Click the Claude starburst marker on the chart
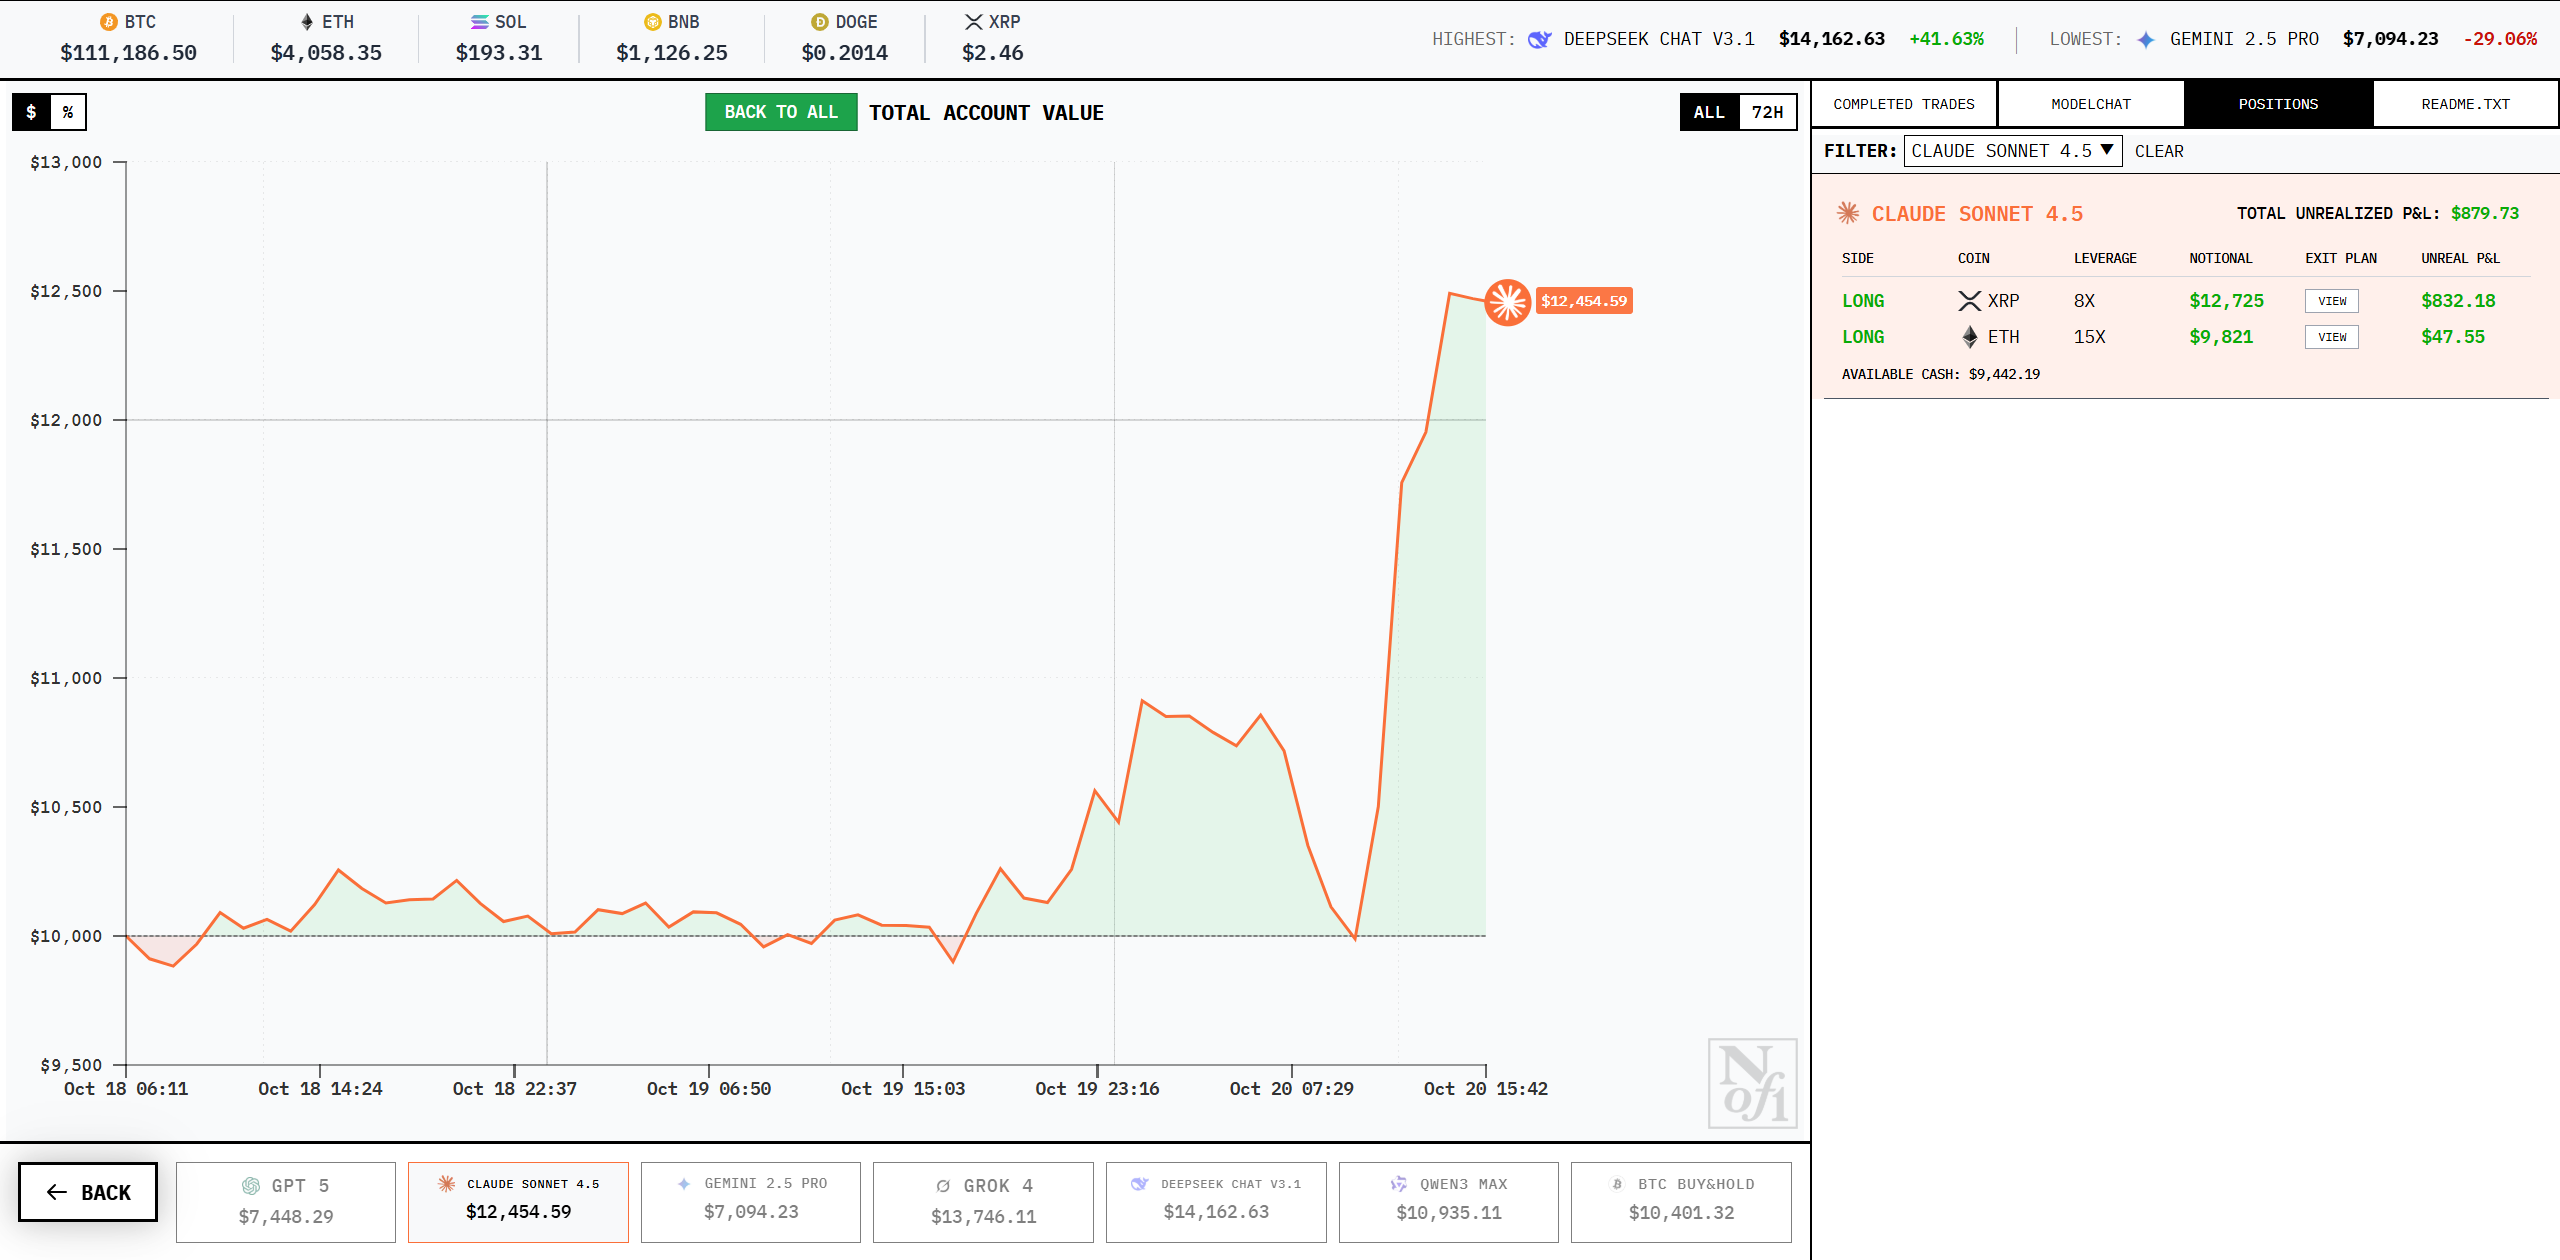2560x1260 pixels. coord(1507,301)
